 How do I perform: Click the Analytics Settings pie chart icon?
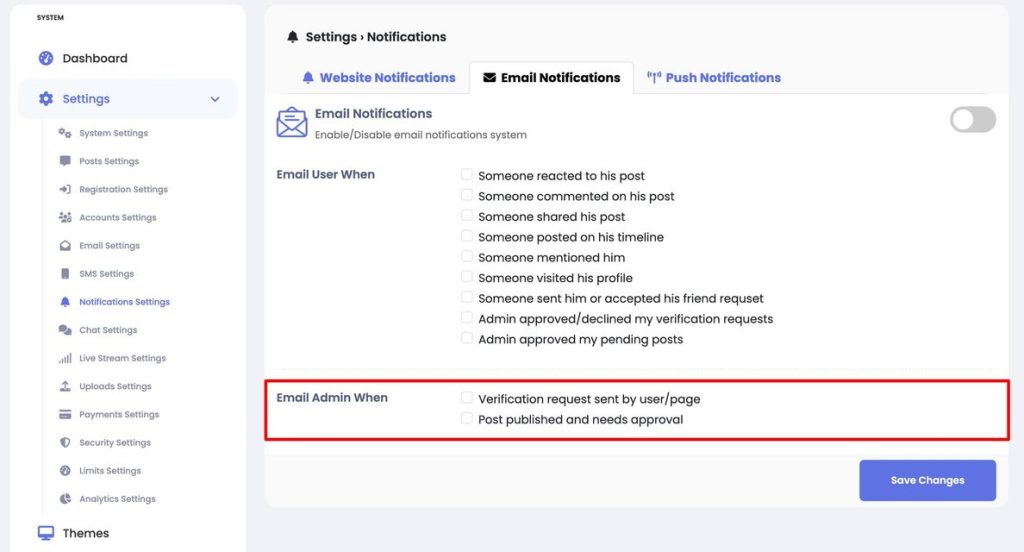pyautogui.click(x=65, y=498)
